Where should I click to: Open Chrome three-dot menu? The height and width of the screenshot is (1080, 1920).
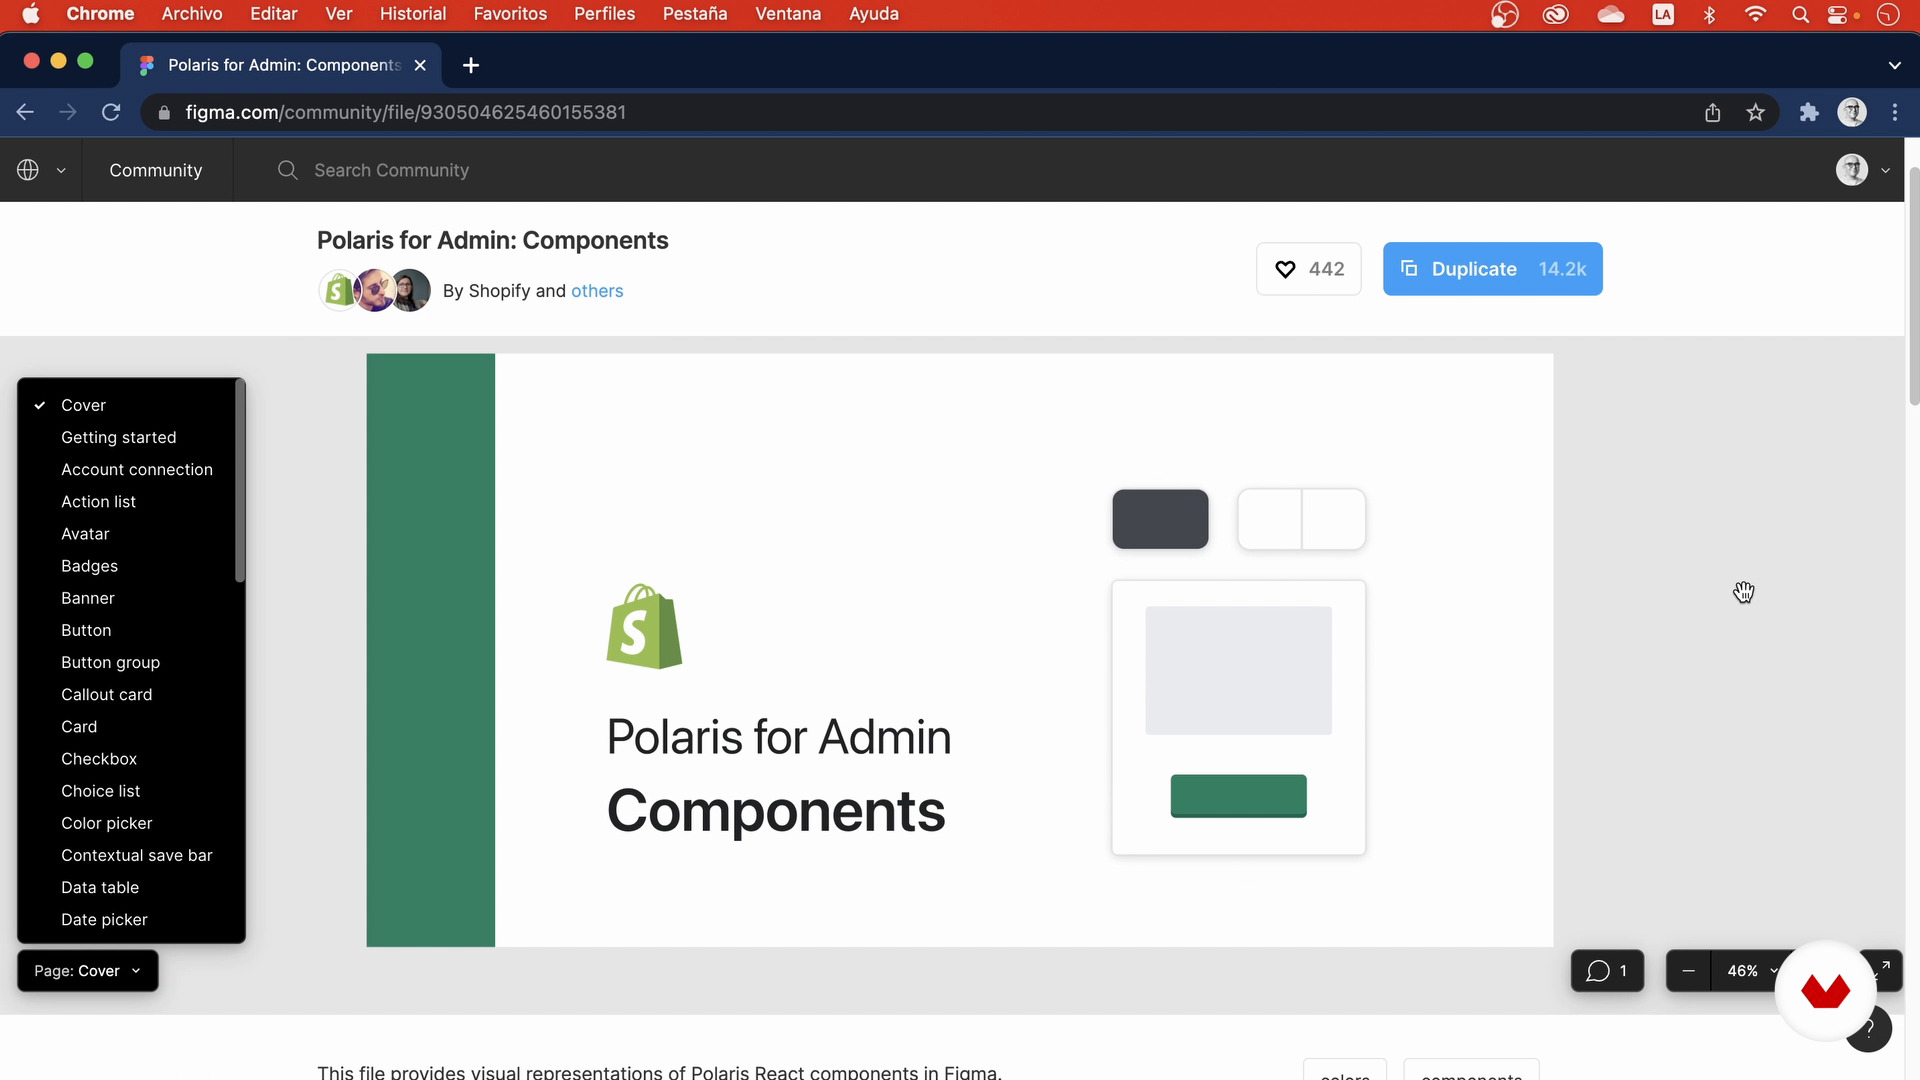click(x=1895, y=112)
